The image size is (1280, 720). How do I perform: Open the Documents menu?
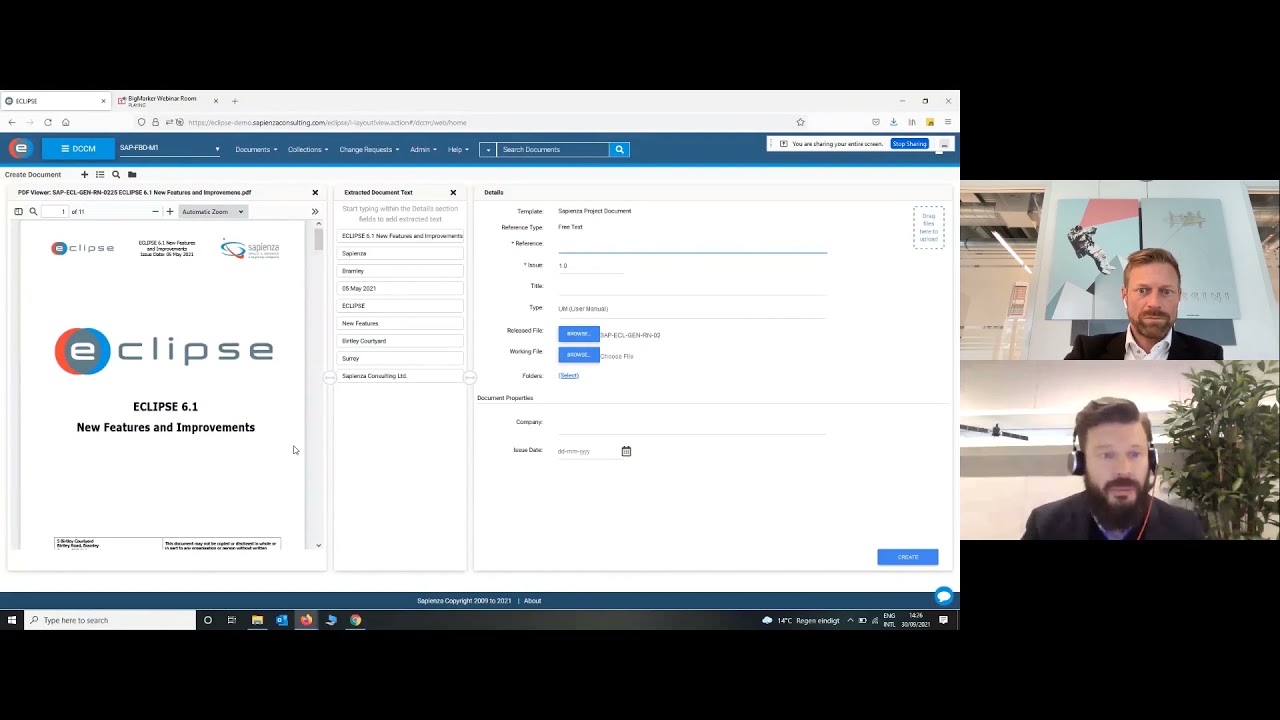coord(256,150)
